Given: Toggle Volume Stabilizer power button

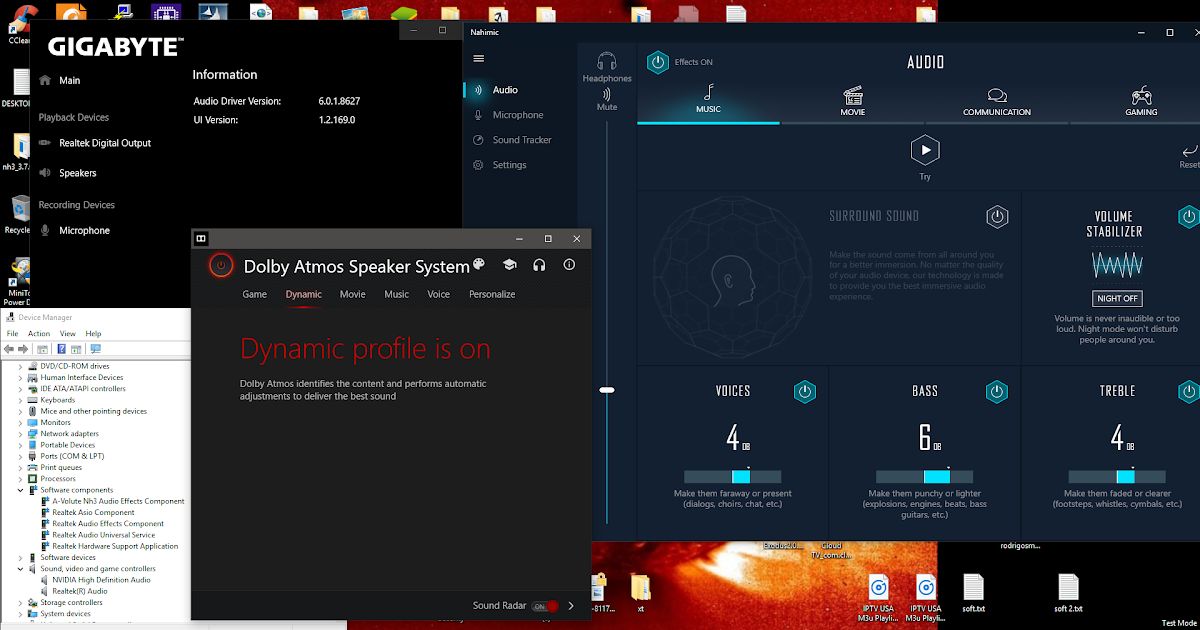Looking at the screenshot, I should 1189,216.
